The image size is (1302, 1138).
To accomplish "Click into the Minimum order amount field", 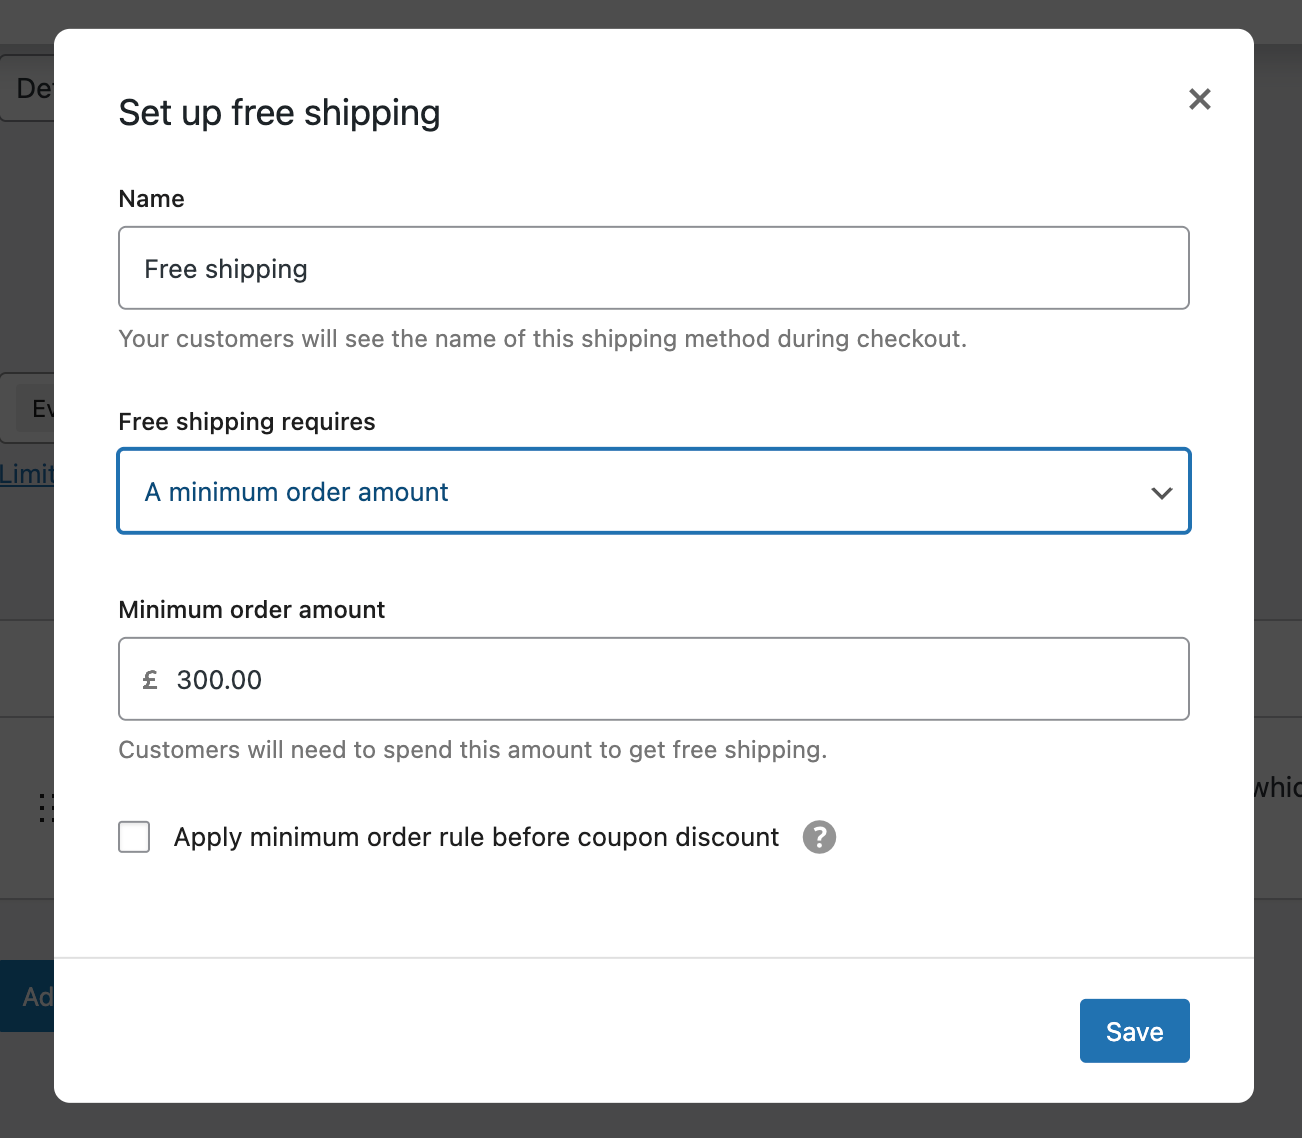I will tap(680, 679).
